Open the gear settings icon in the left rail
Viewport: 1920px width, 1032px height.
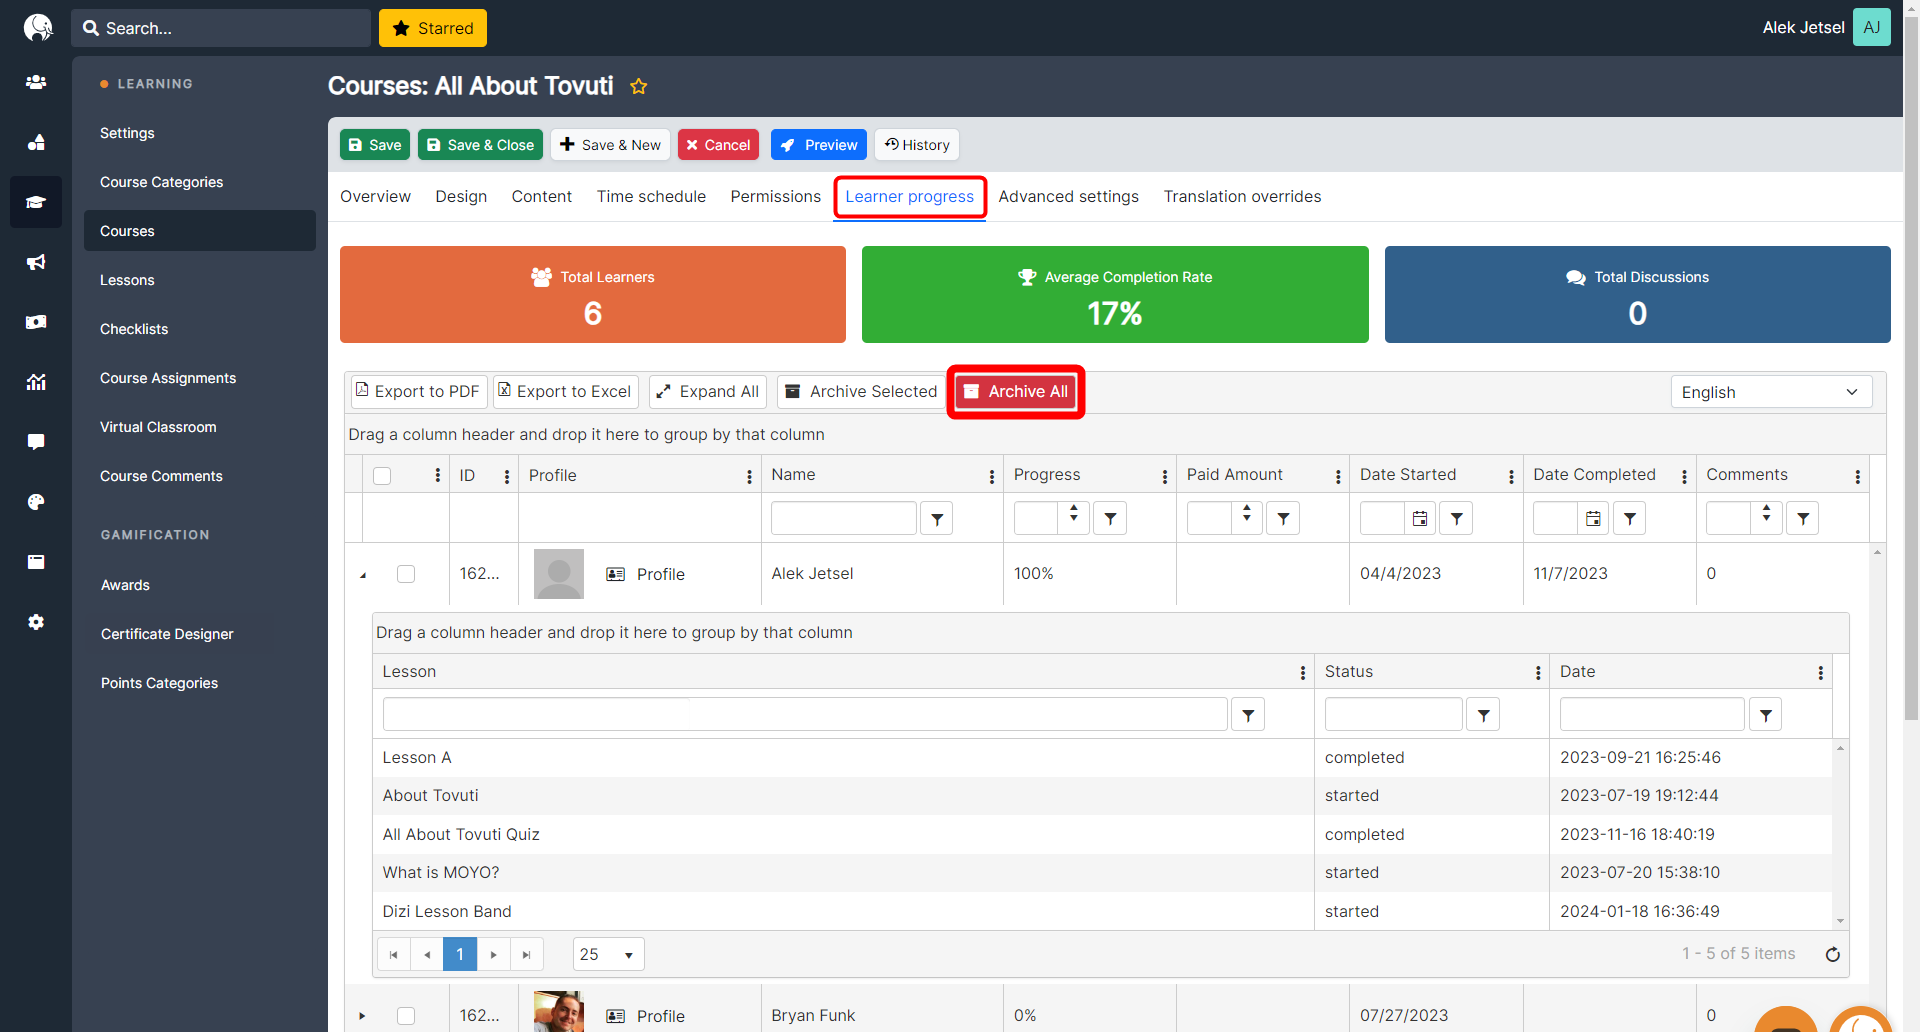36,622
